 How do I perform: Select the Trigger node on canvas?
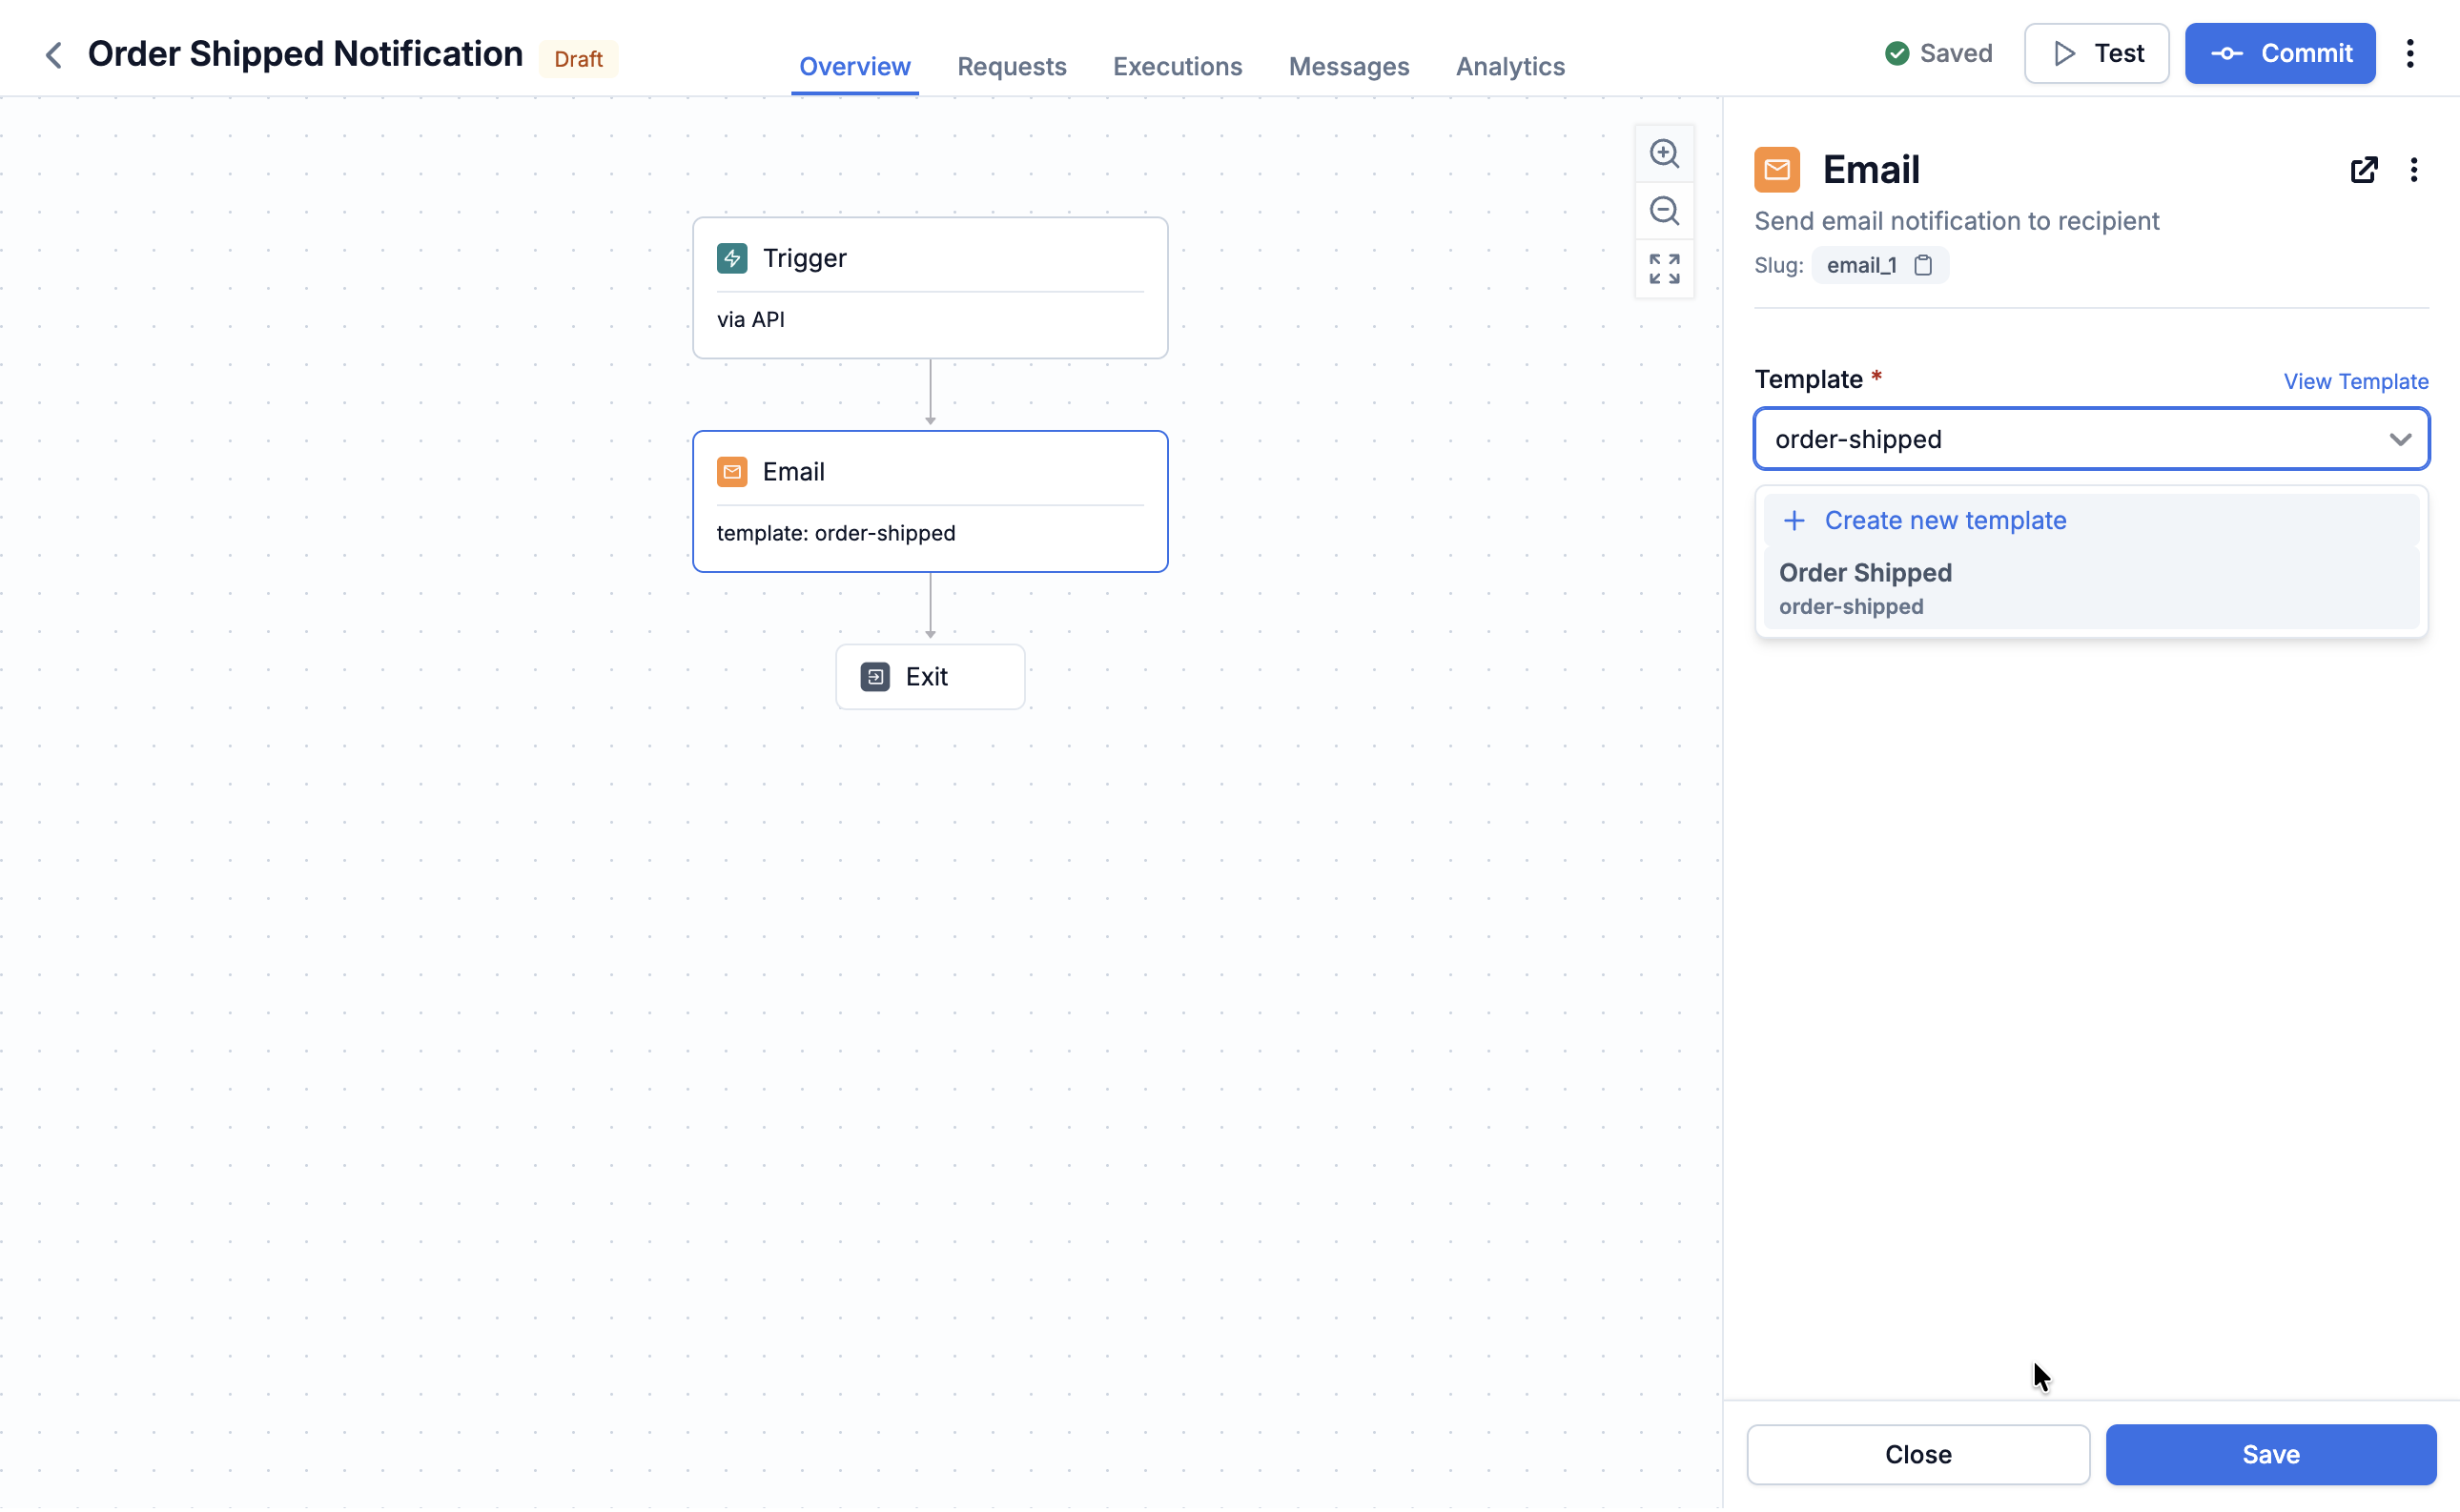pos(930,288)
